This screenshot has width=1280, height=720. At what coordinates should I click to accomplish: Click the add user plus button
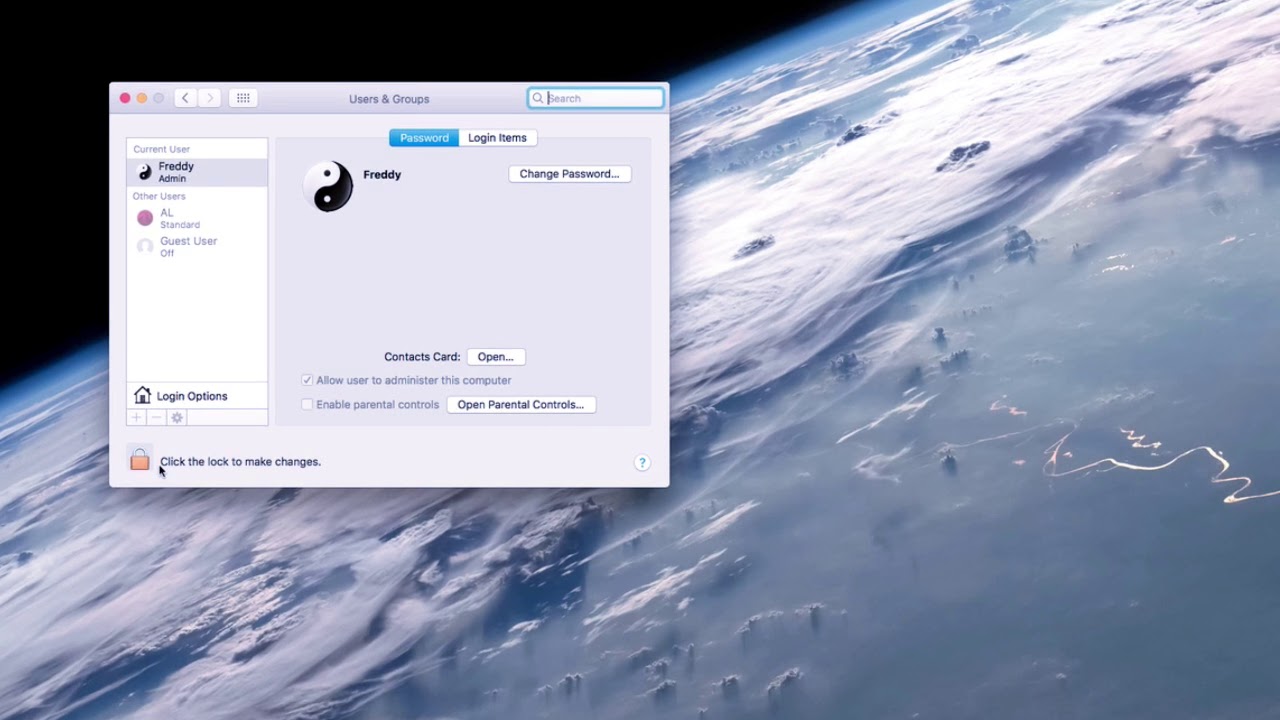pos(137,418)
